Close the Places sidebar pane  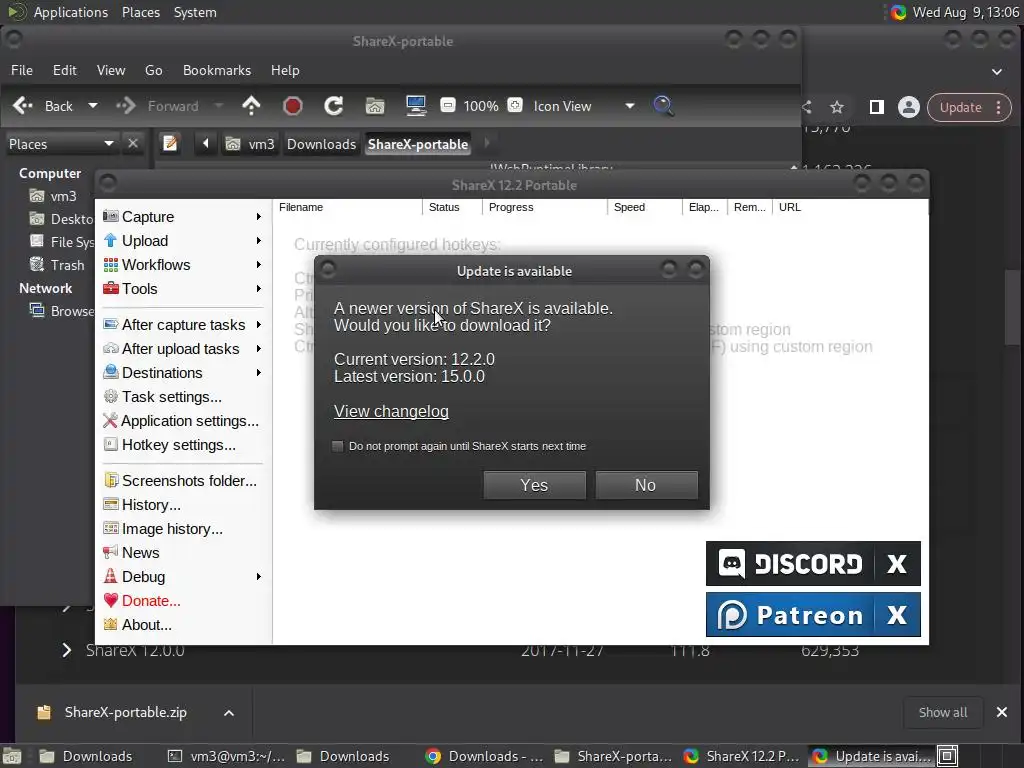(133, 143)
